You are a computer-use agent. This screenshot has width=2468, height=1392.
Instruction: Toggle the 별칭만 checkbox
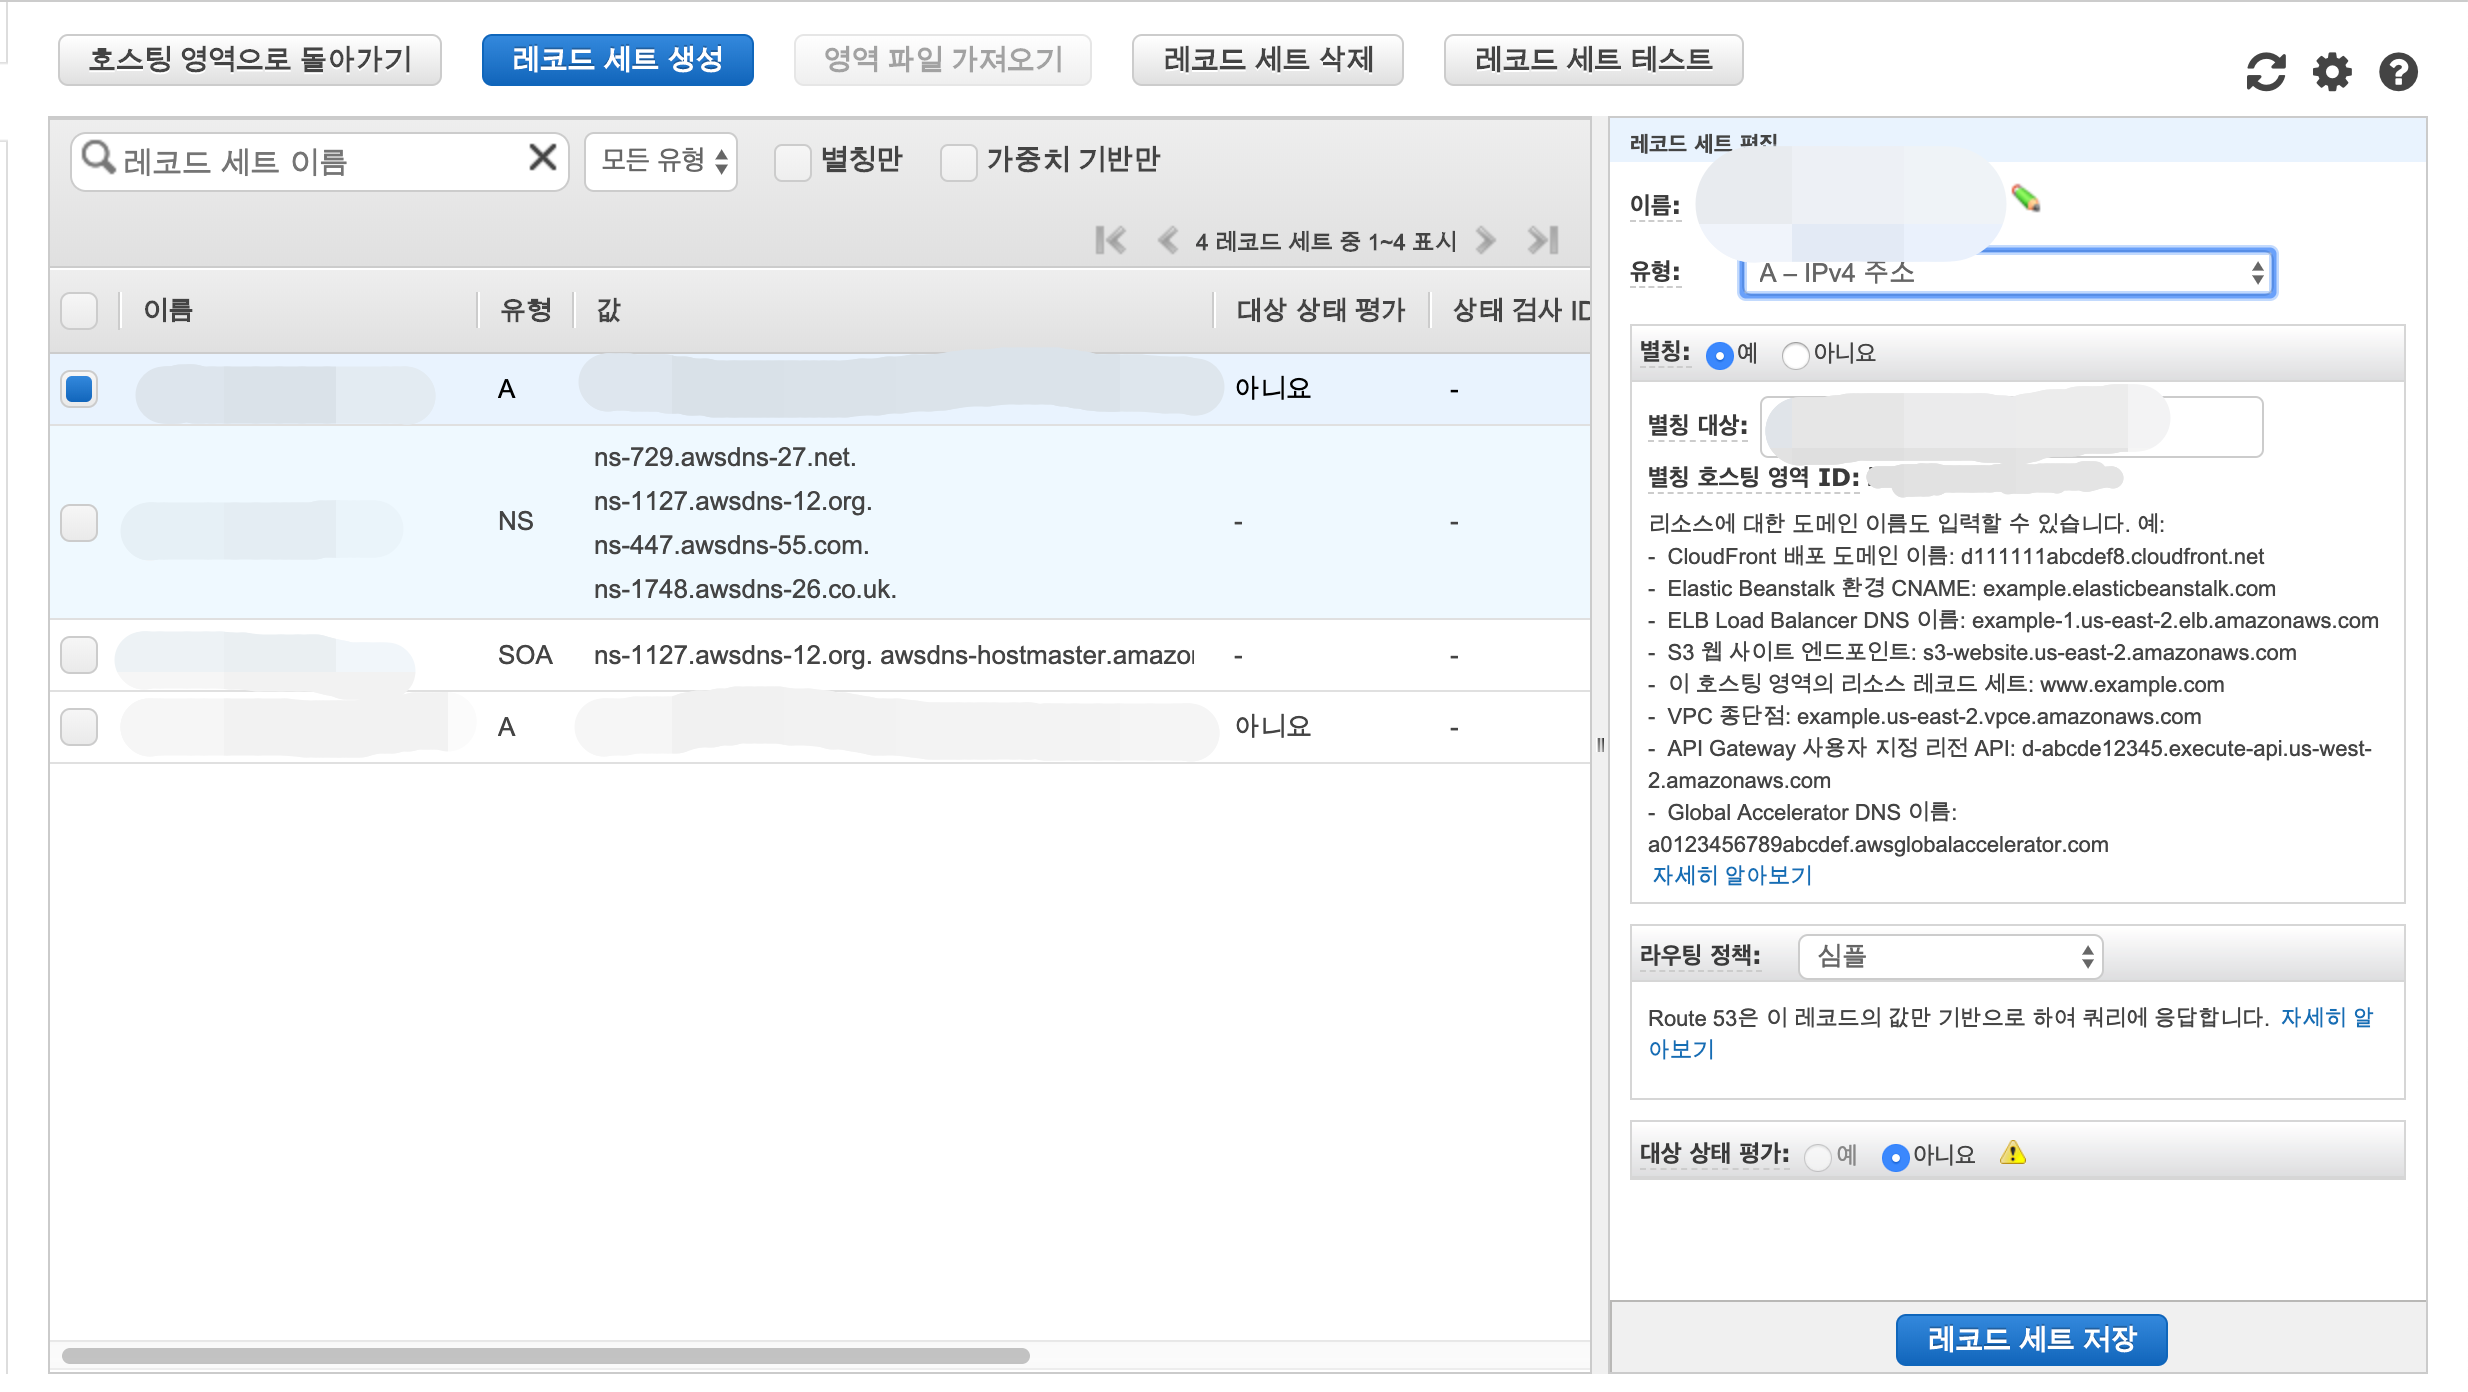[x=792, y=161]
